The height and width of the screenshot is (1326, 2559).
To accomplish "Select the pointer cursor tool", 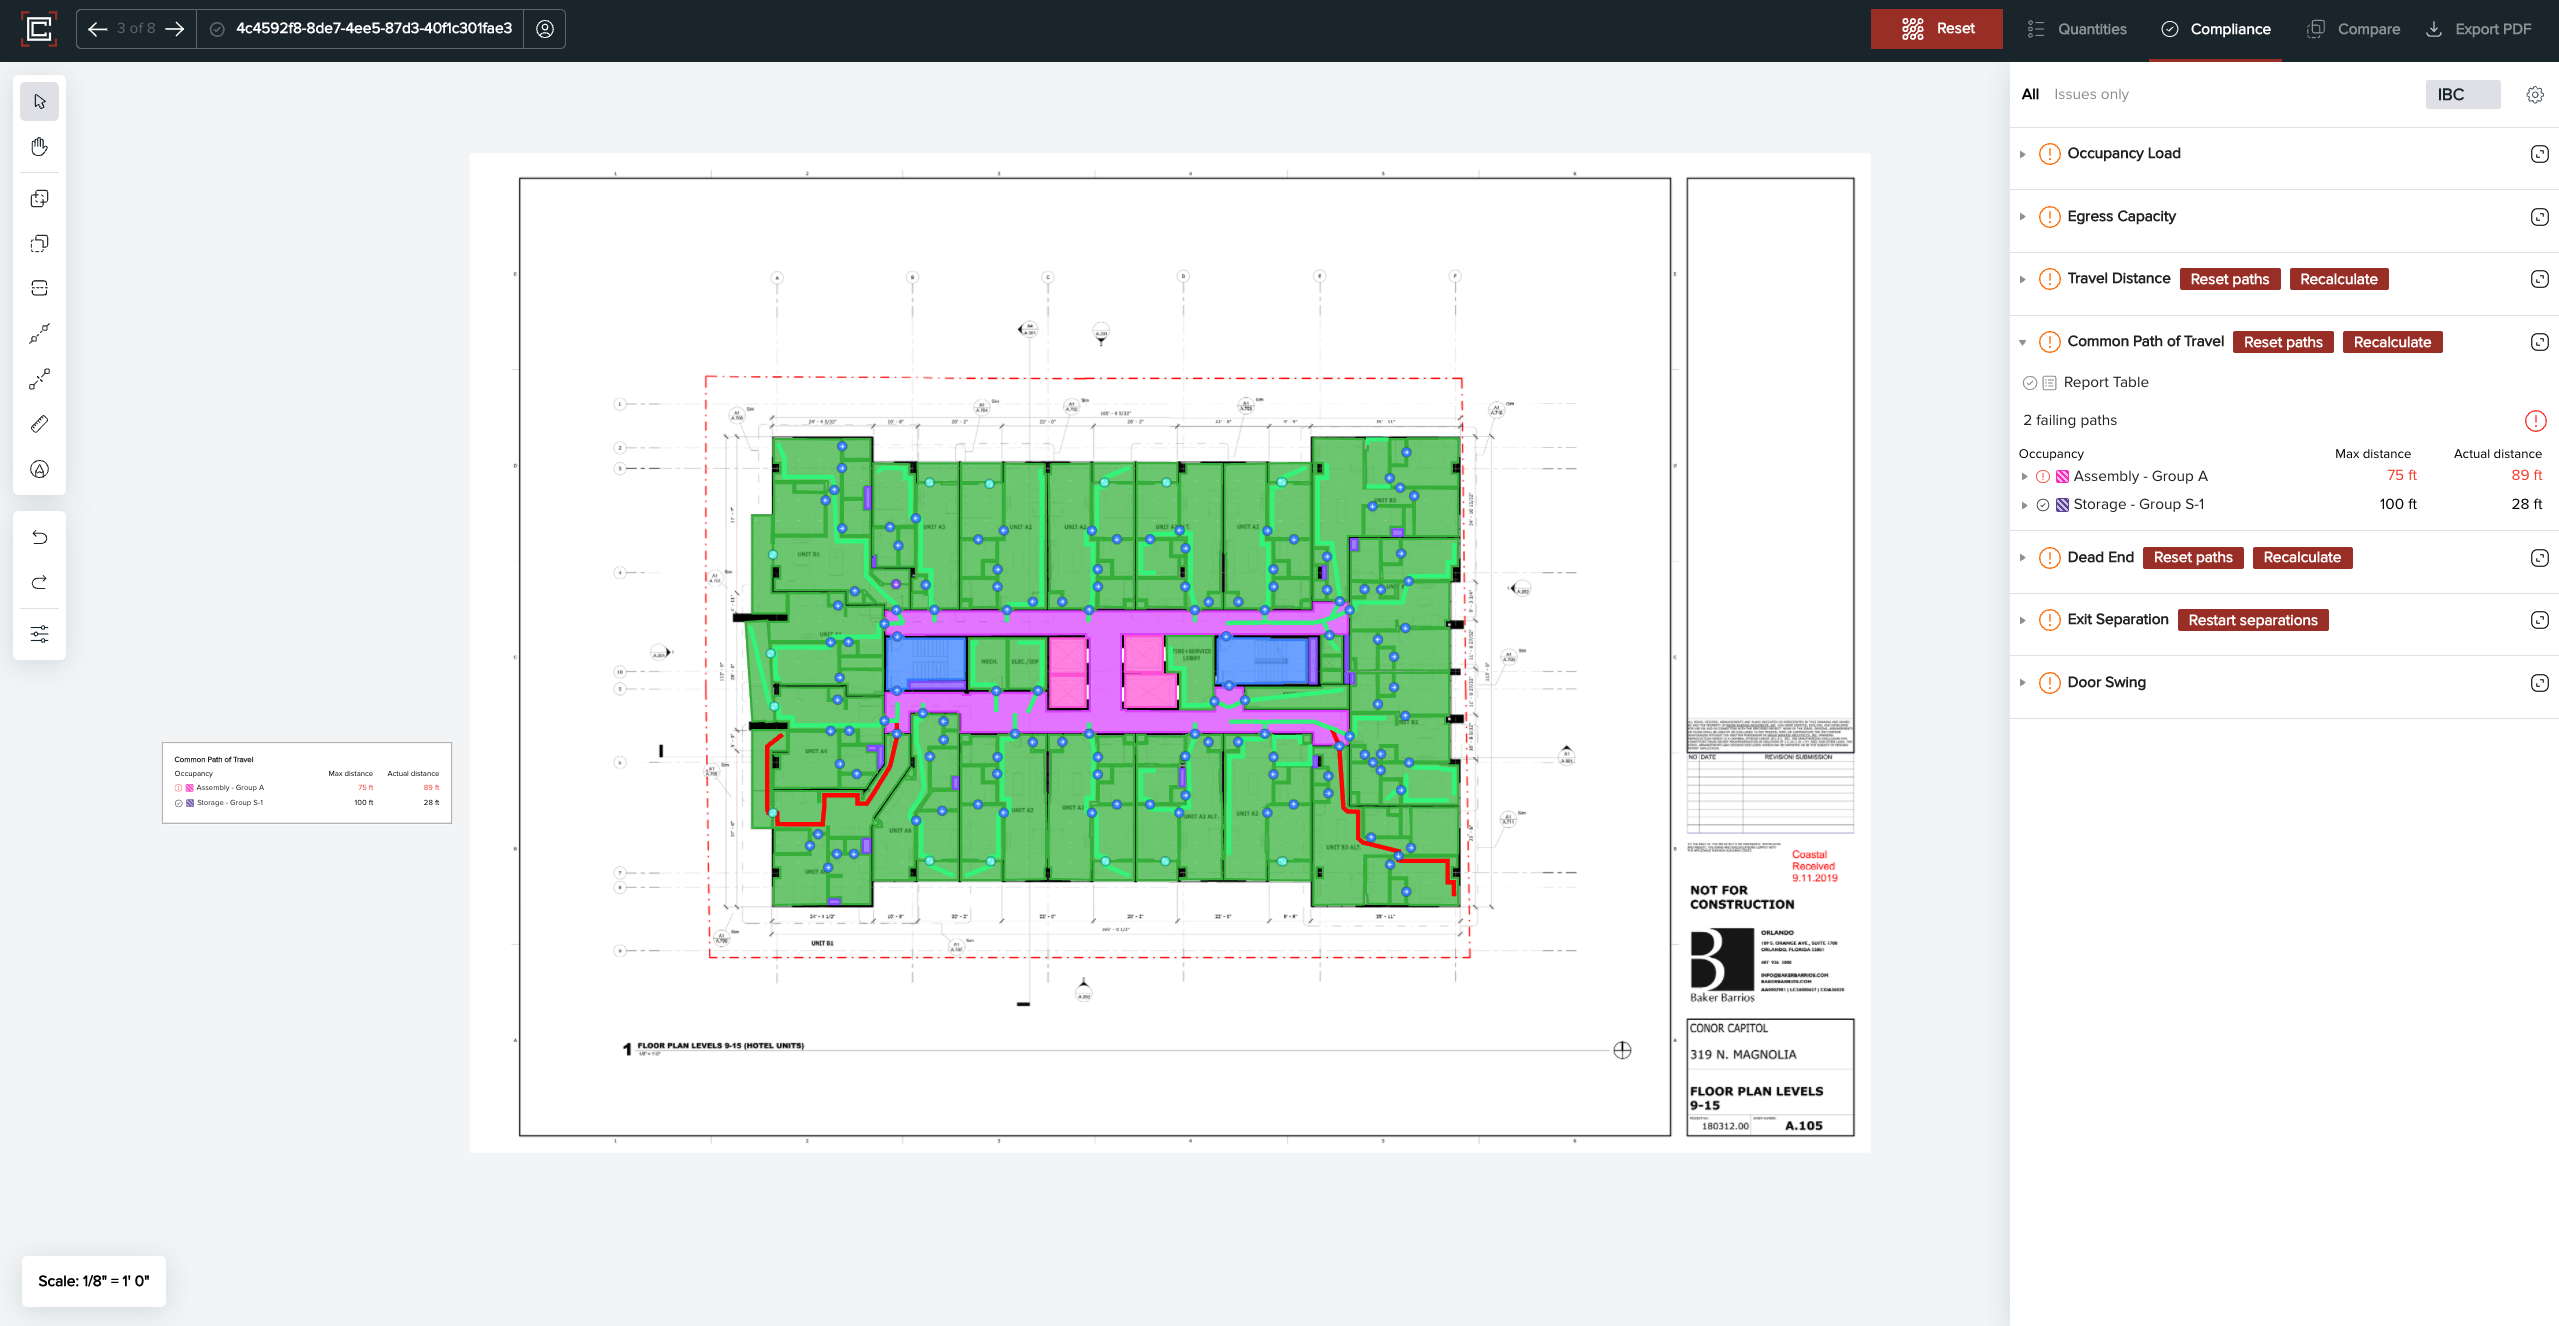I will [39, 101].
